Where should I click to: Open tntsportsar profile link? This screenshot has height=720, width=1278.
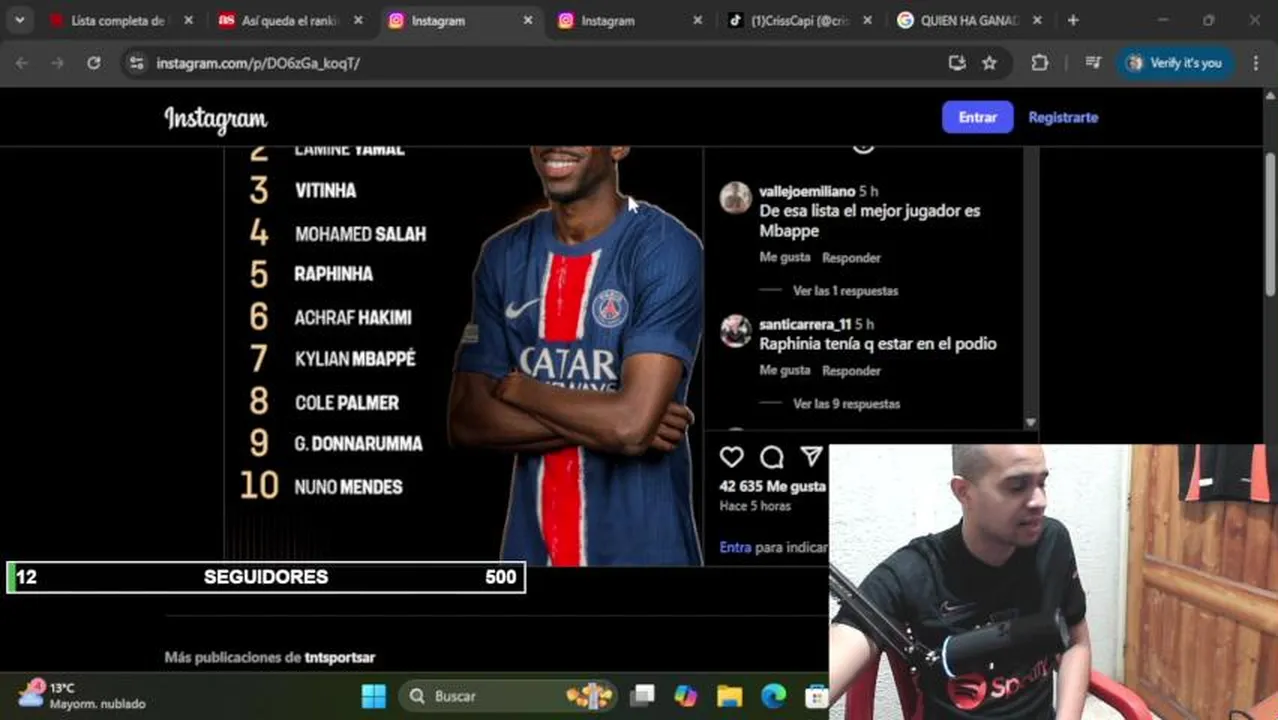pyautogui.click(x=340, y=658)
